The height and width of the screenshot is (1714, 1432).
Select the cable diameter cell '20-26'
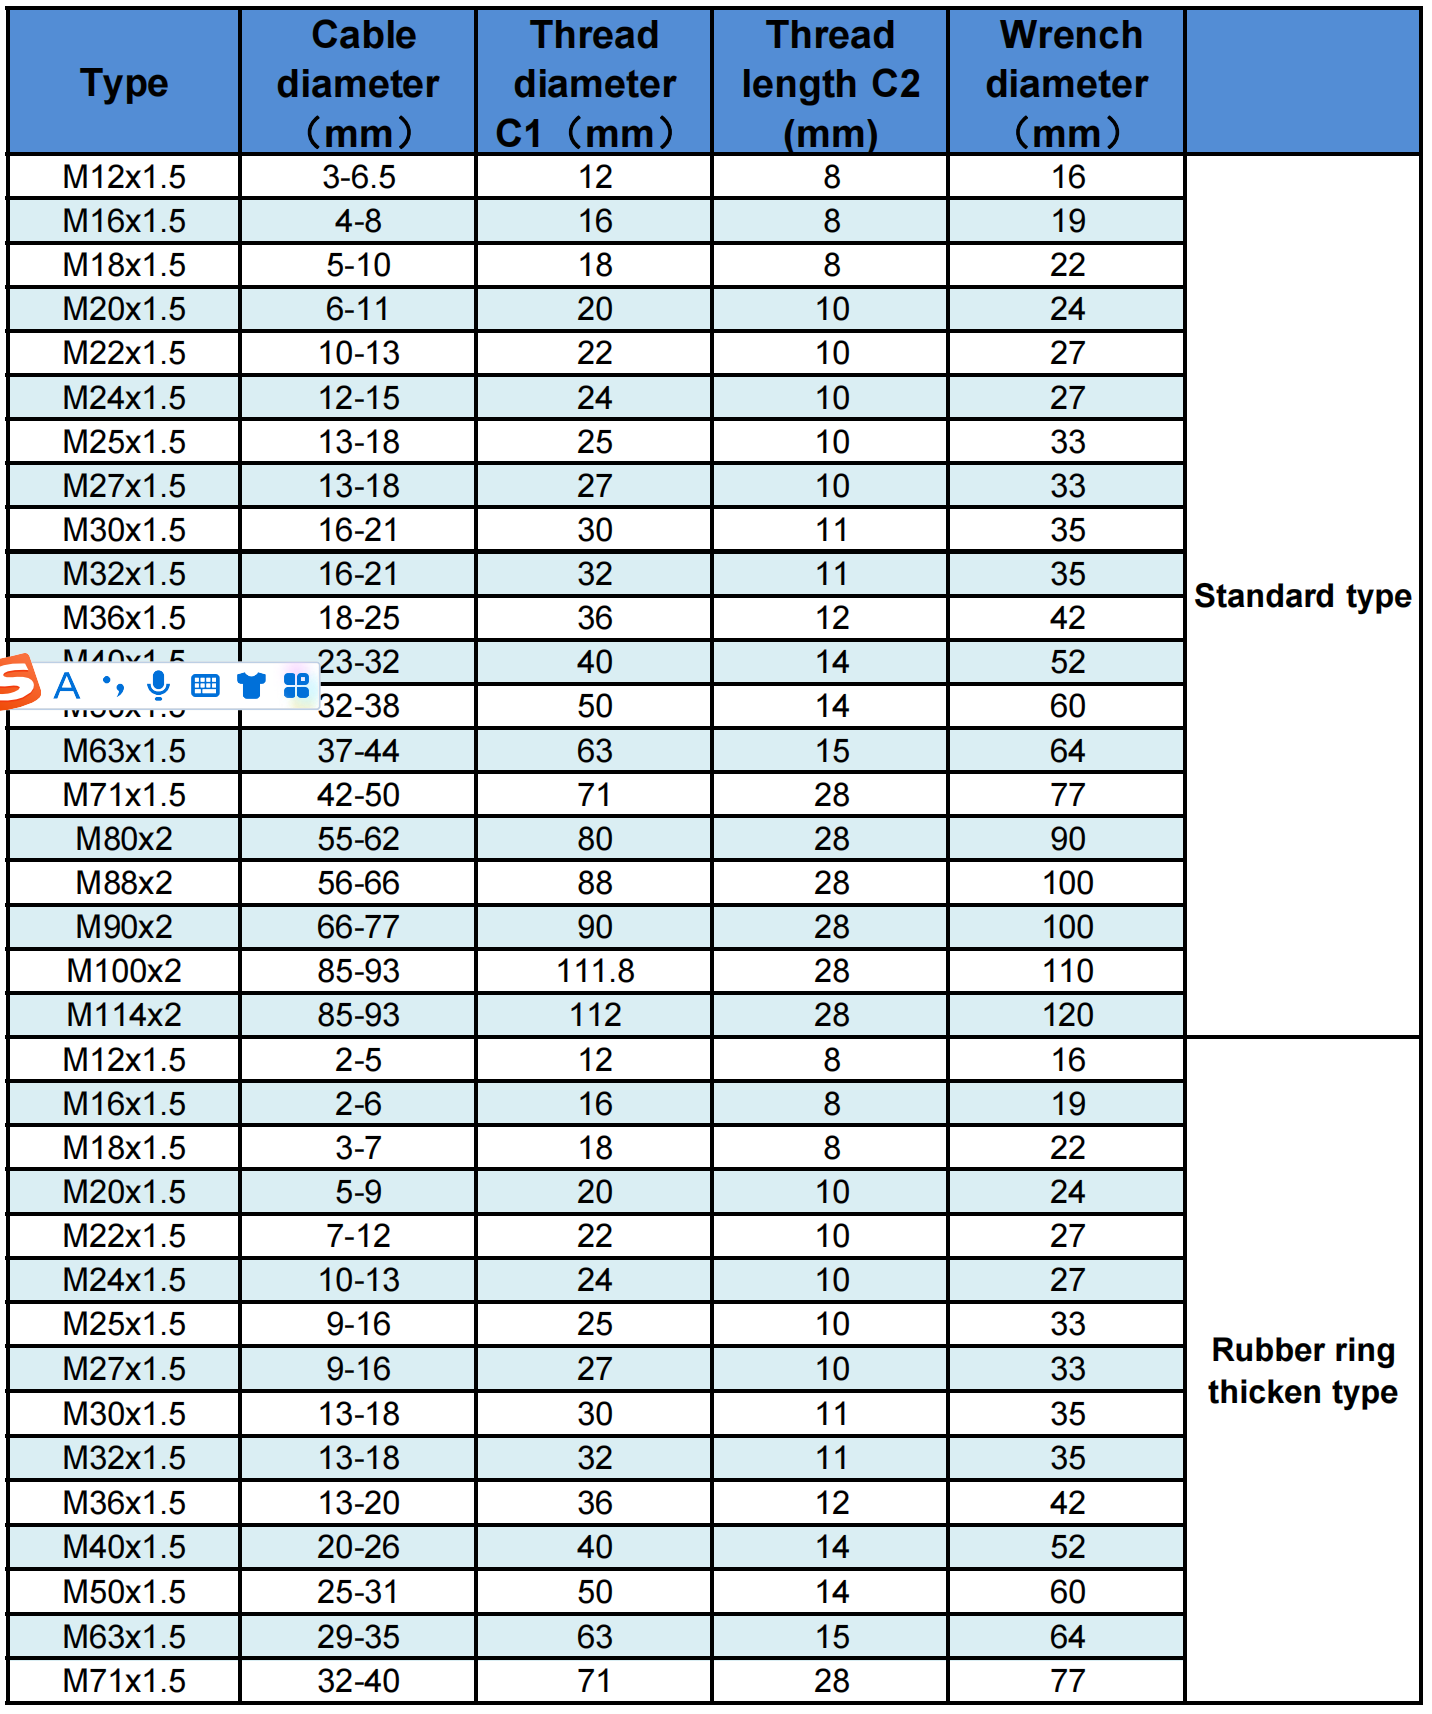[358, 1547]
